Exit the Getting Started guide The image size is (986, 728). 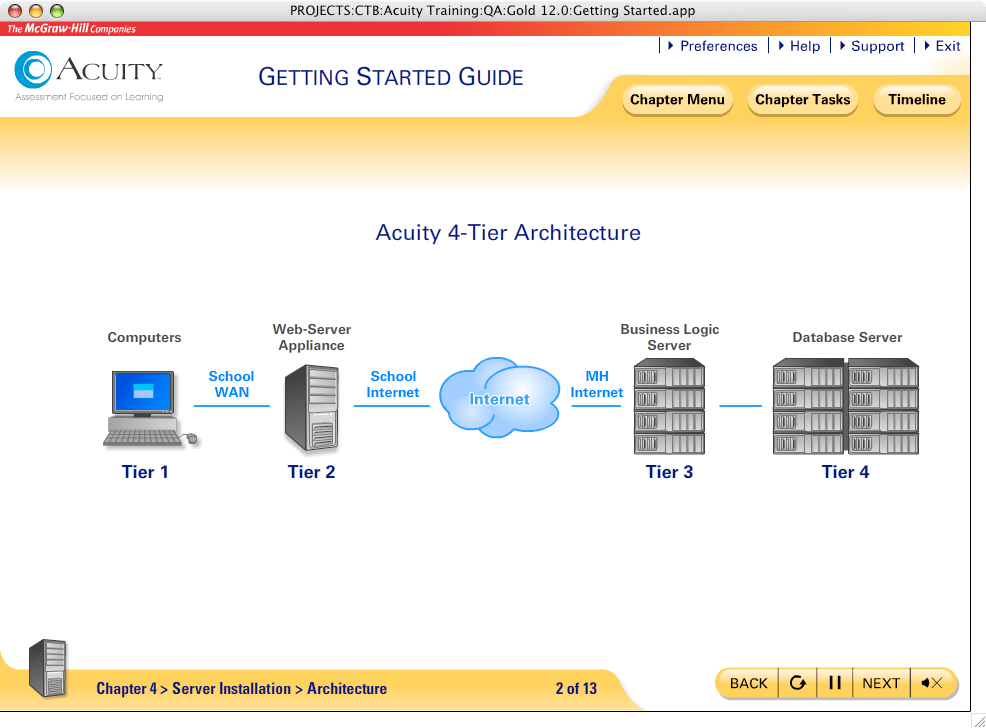point(941,46)
